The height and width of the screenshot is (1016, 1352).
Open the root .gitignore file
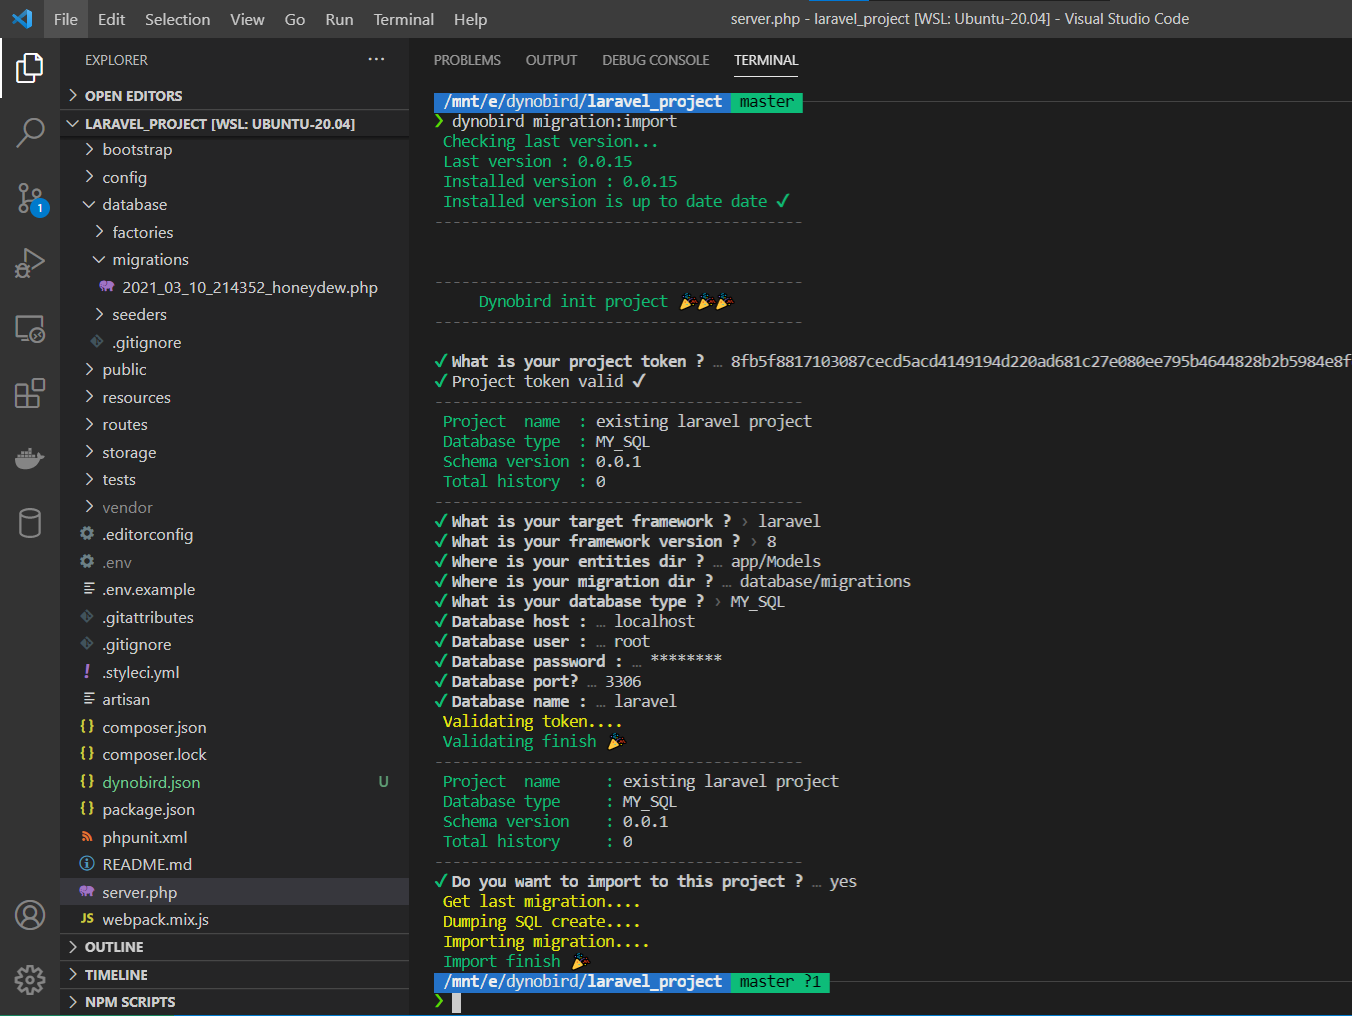point(234,644)
